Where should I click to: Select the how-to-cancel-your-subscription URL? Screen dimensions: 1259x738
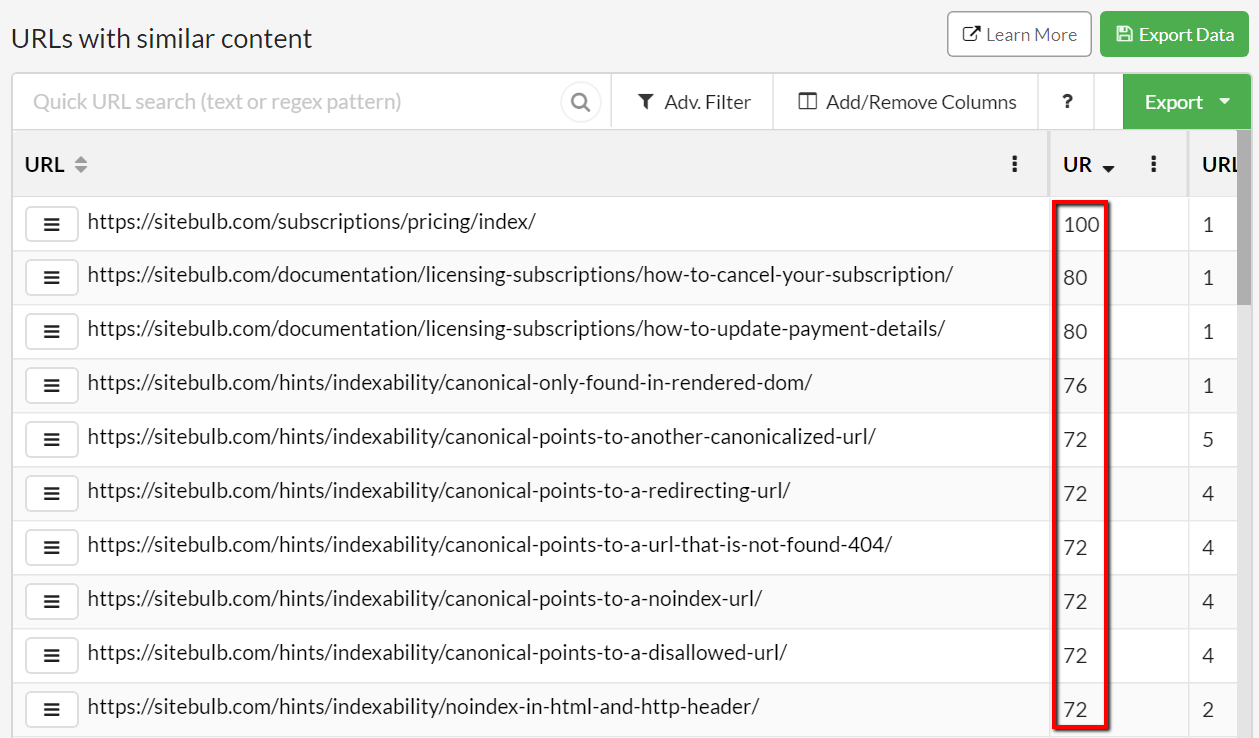tap(520, 275)
